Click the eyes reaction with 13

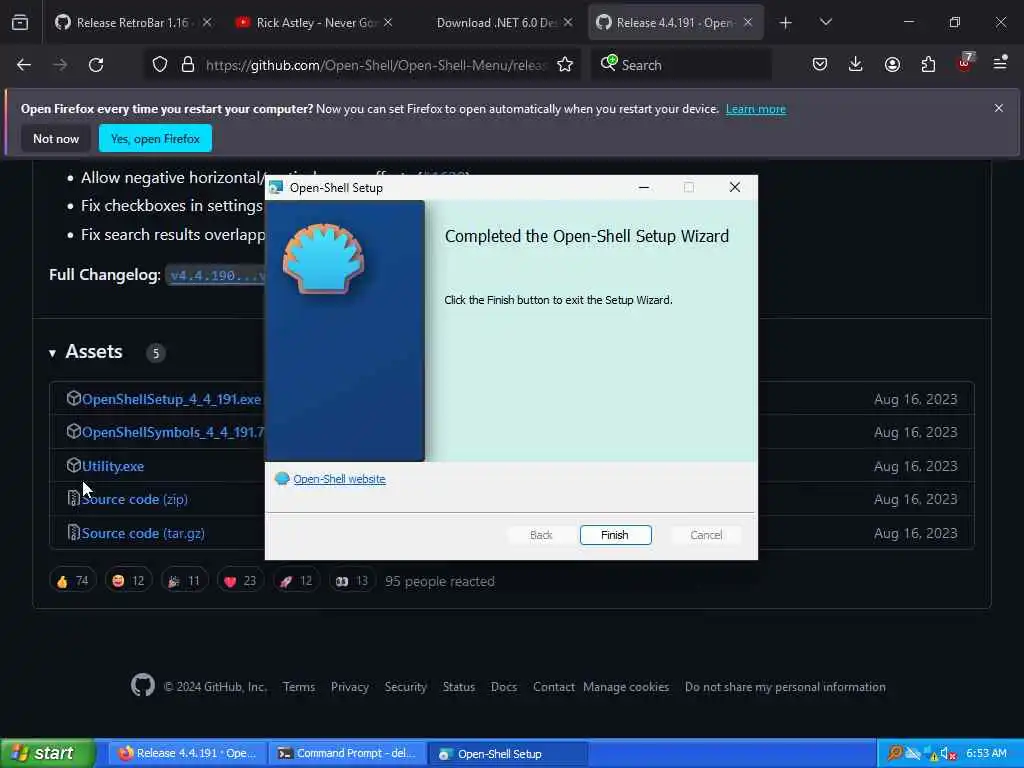point(352,581)
